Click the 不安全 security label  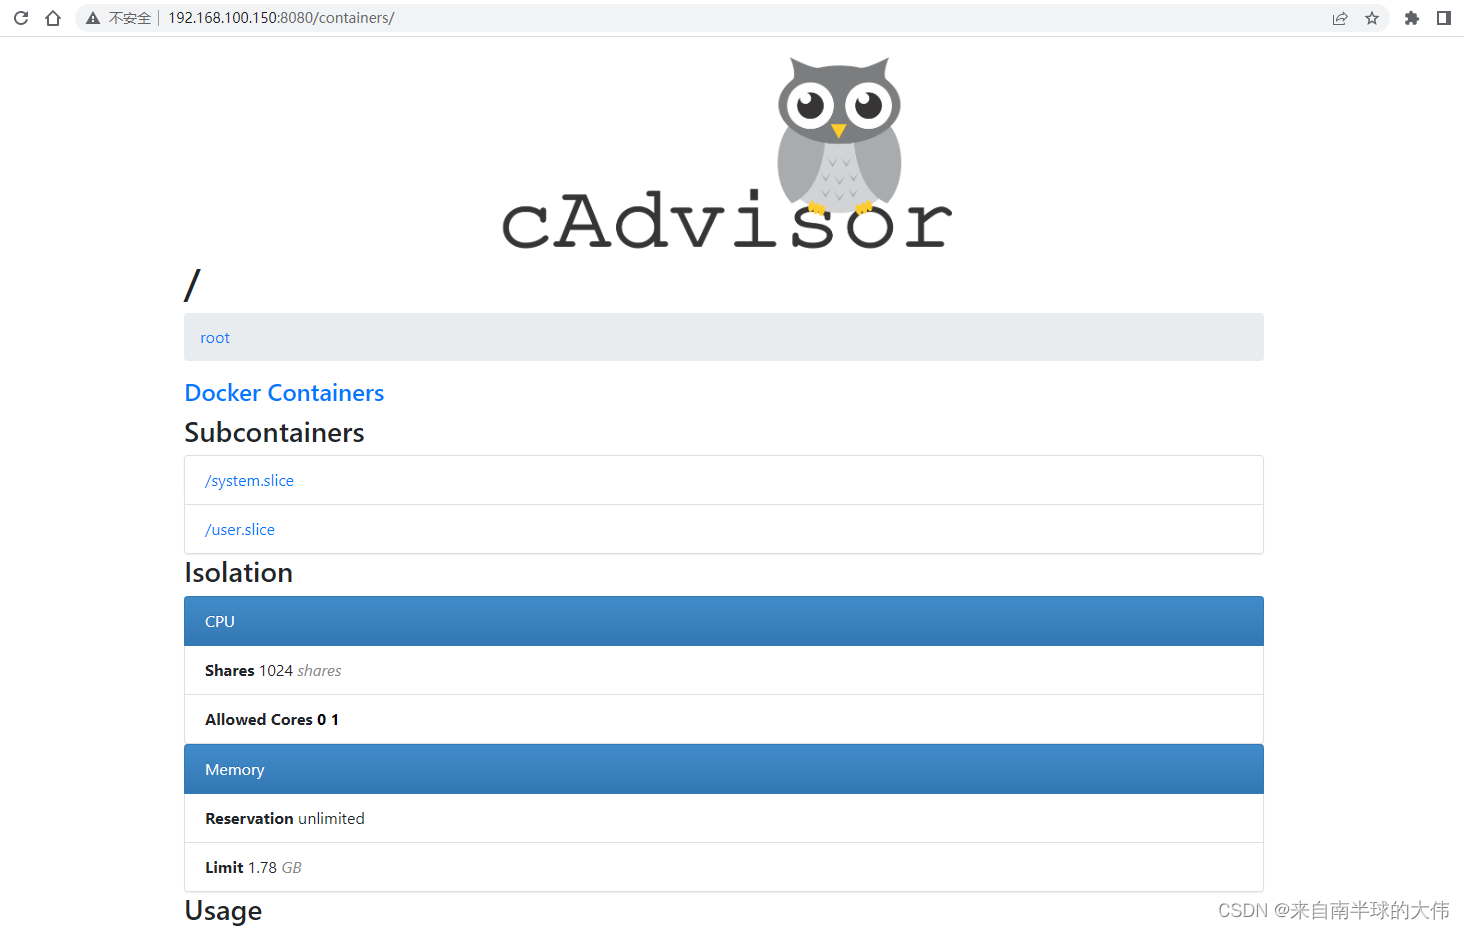[x=130, y=18]
